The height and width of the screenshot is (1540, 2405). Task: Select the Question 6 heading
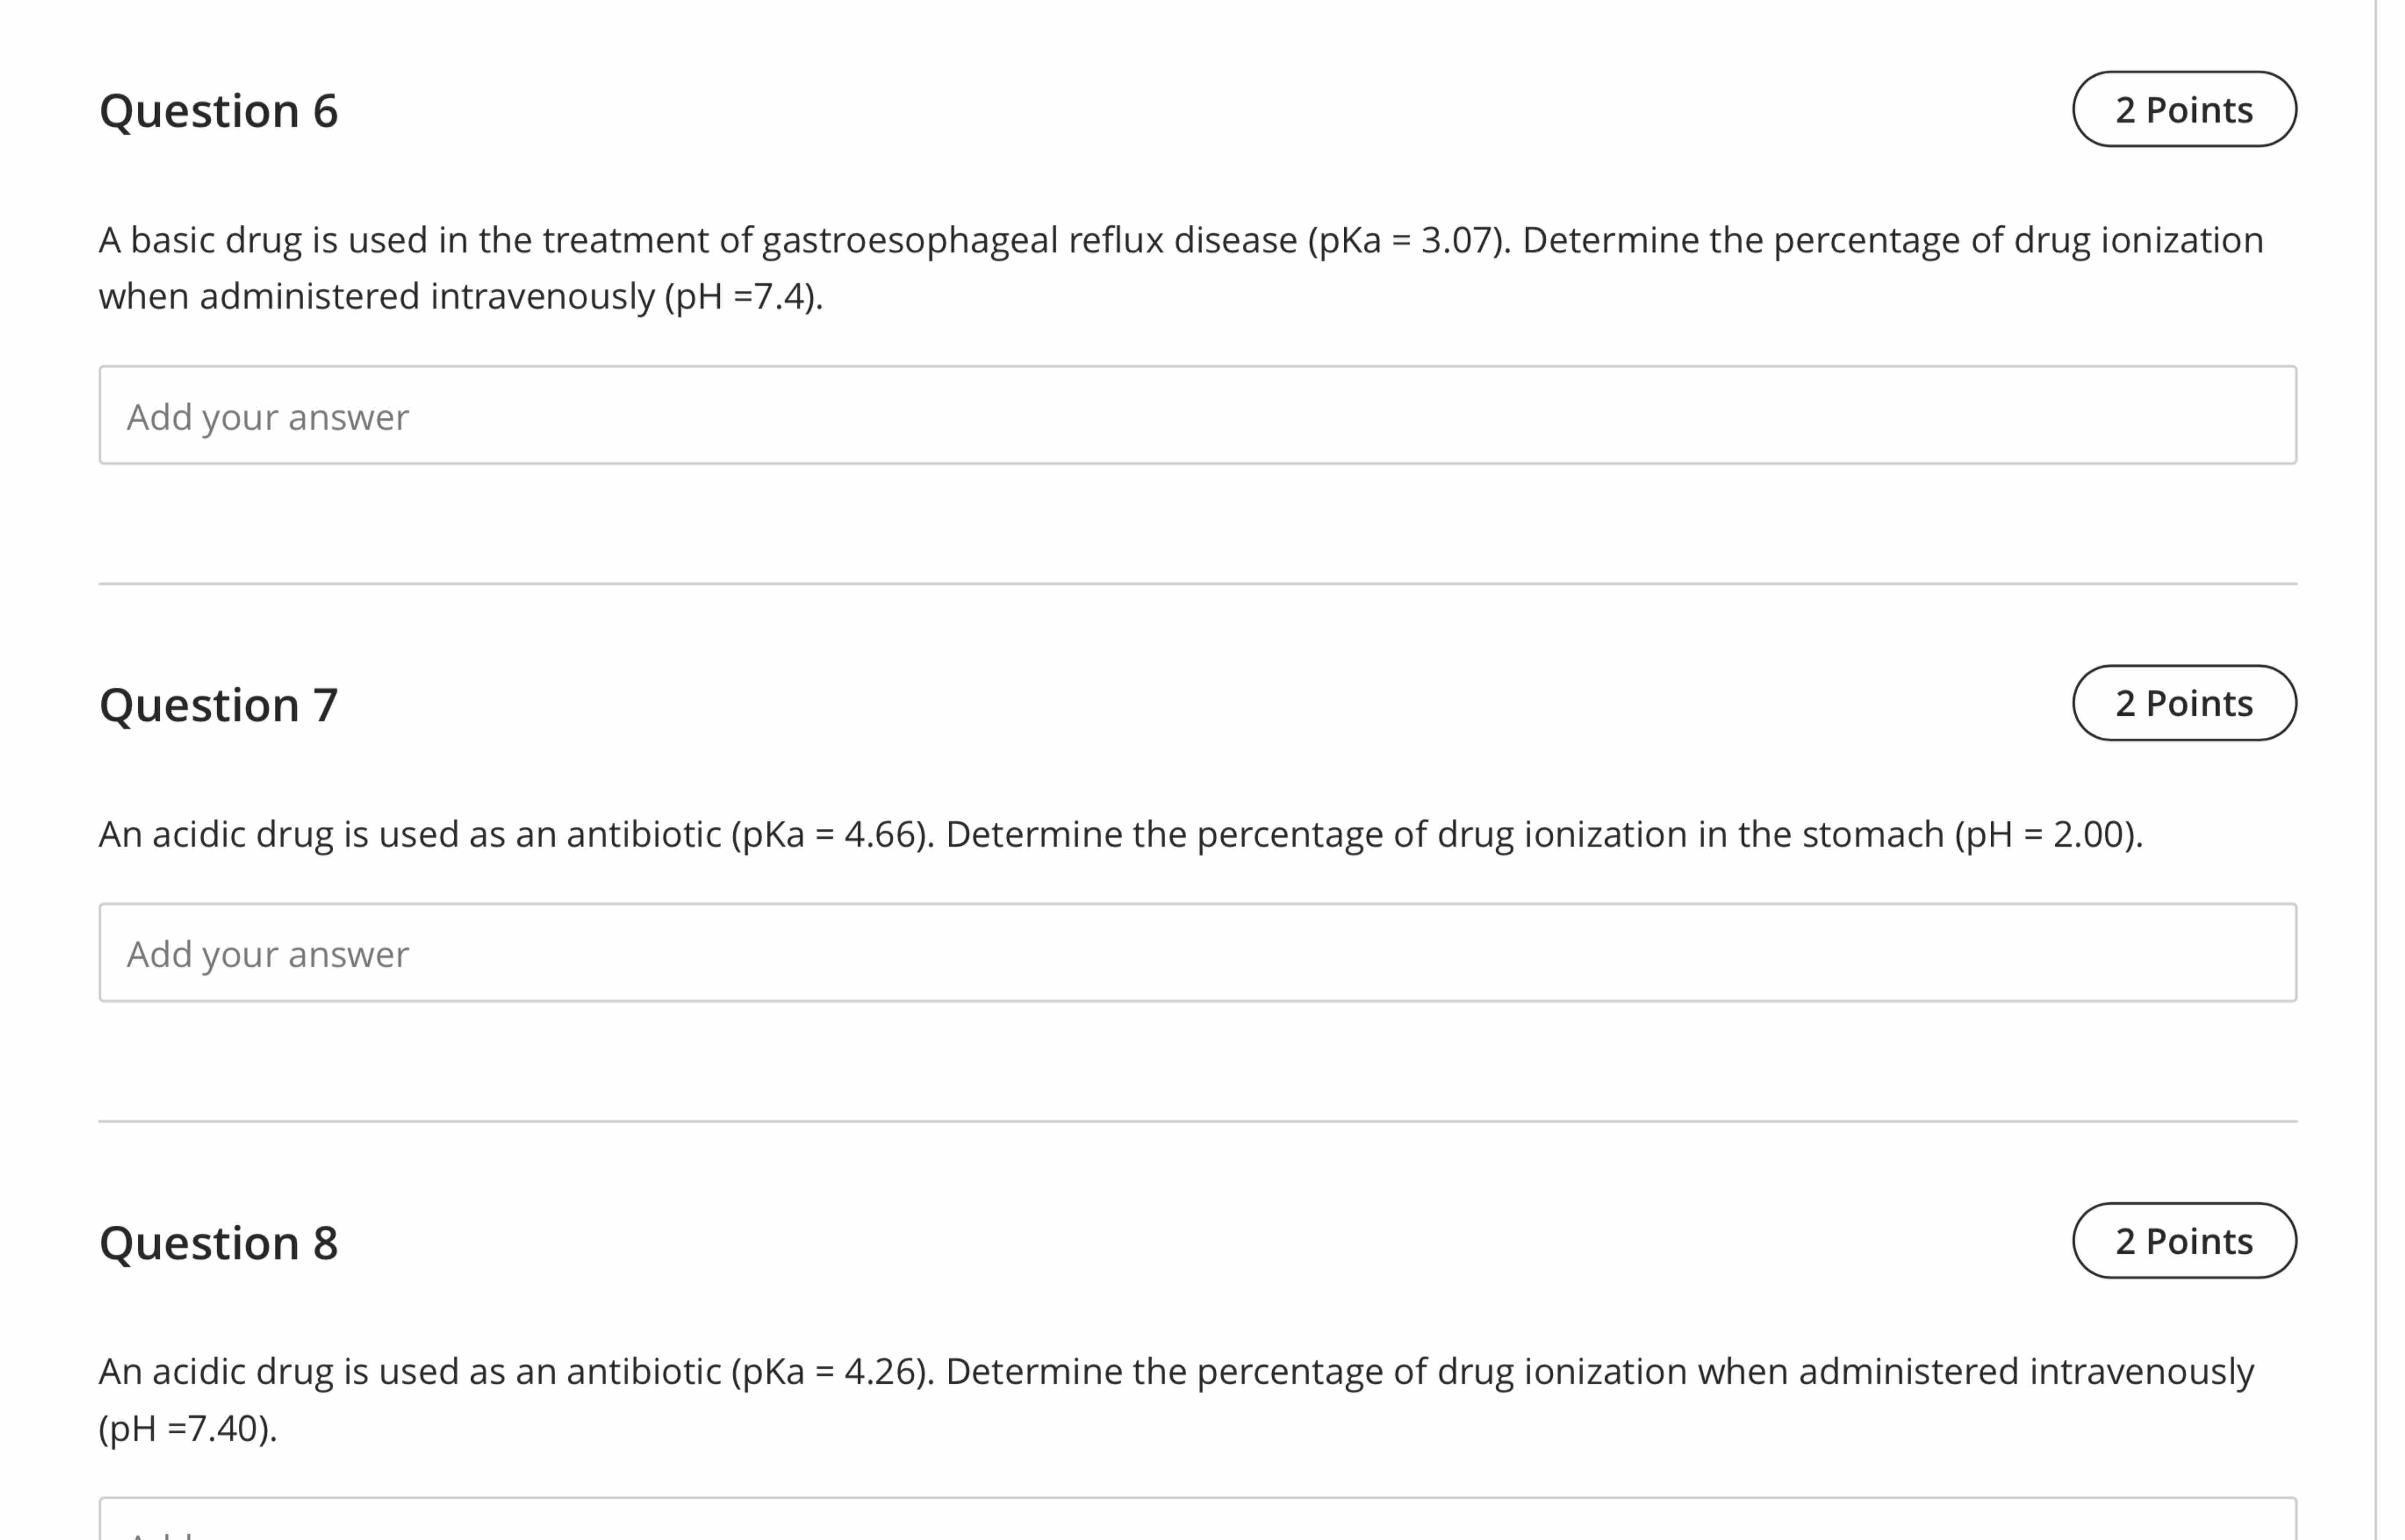pos(219,110)
